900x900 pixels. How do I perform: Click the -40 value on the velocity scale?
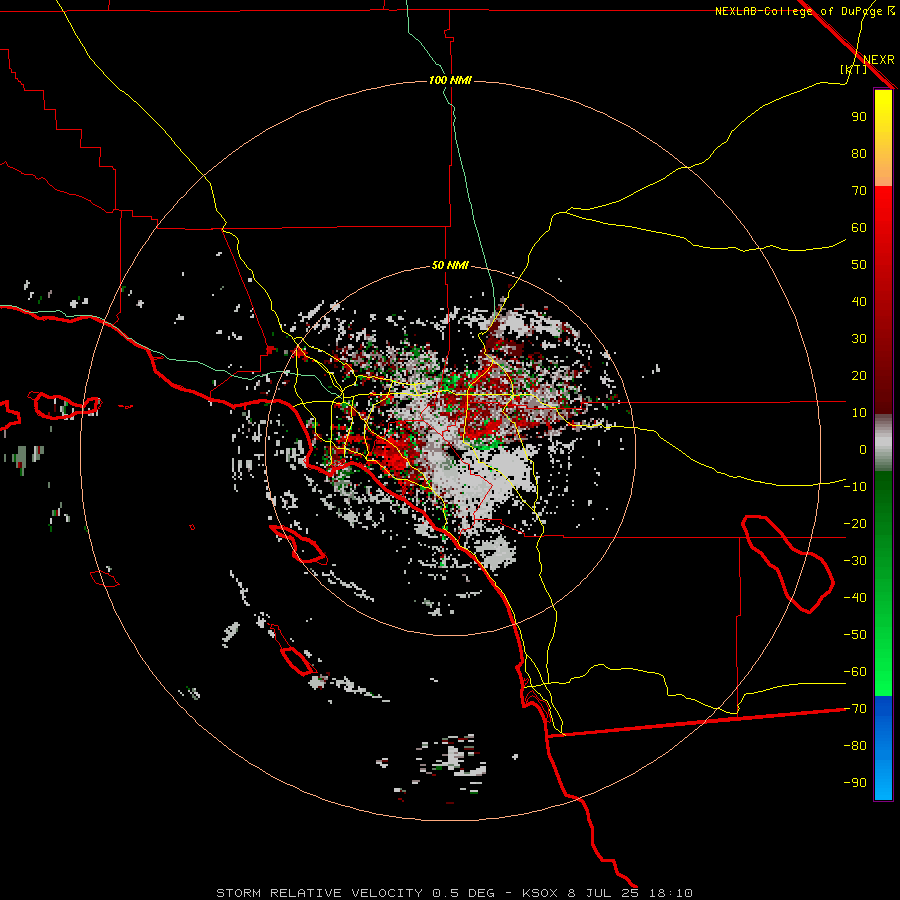pyautogui.click(x=855, y=598)
